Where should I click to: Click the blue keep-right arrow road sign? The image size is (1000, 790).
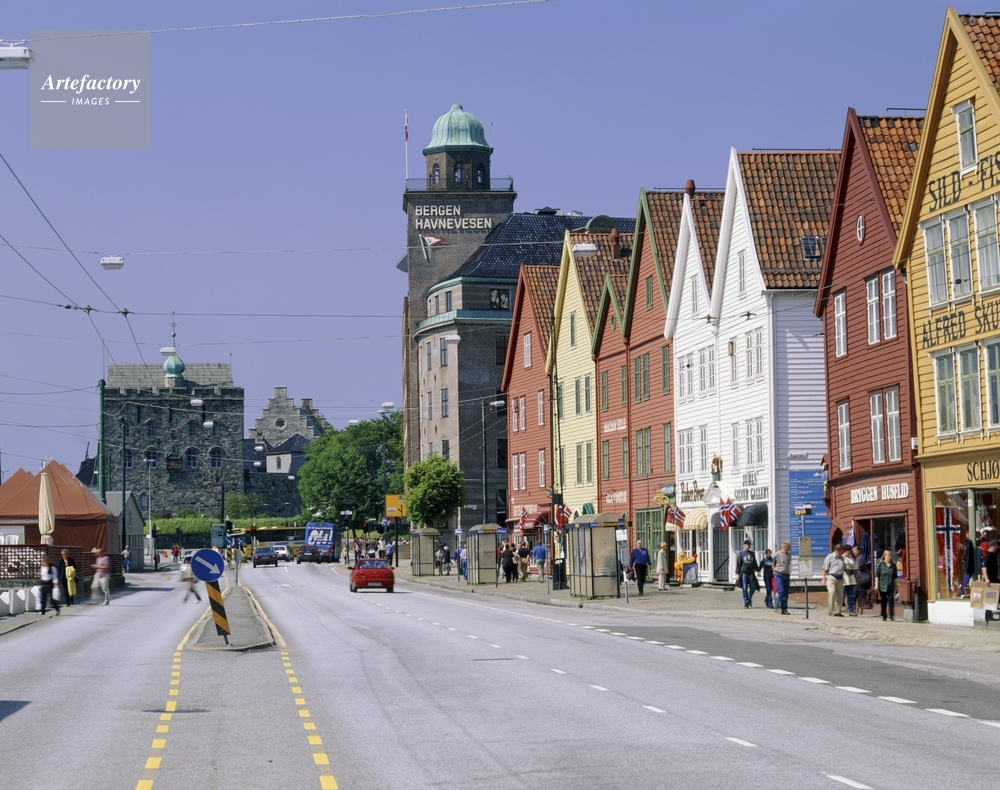click(x=207, y=565)
